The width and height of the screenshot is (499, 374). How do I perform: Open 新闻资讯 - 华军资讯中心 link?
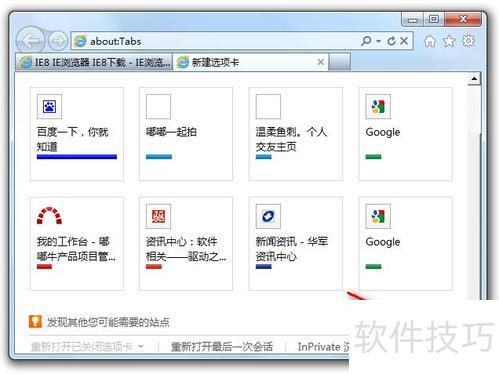pos(292,249)
